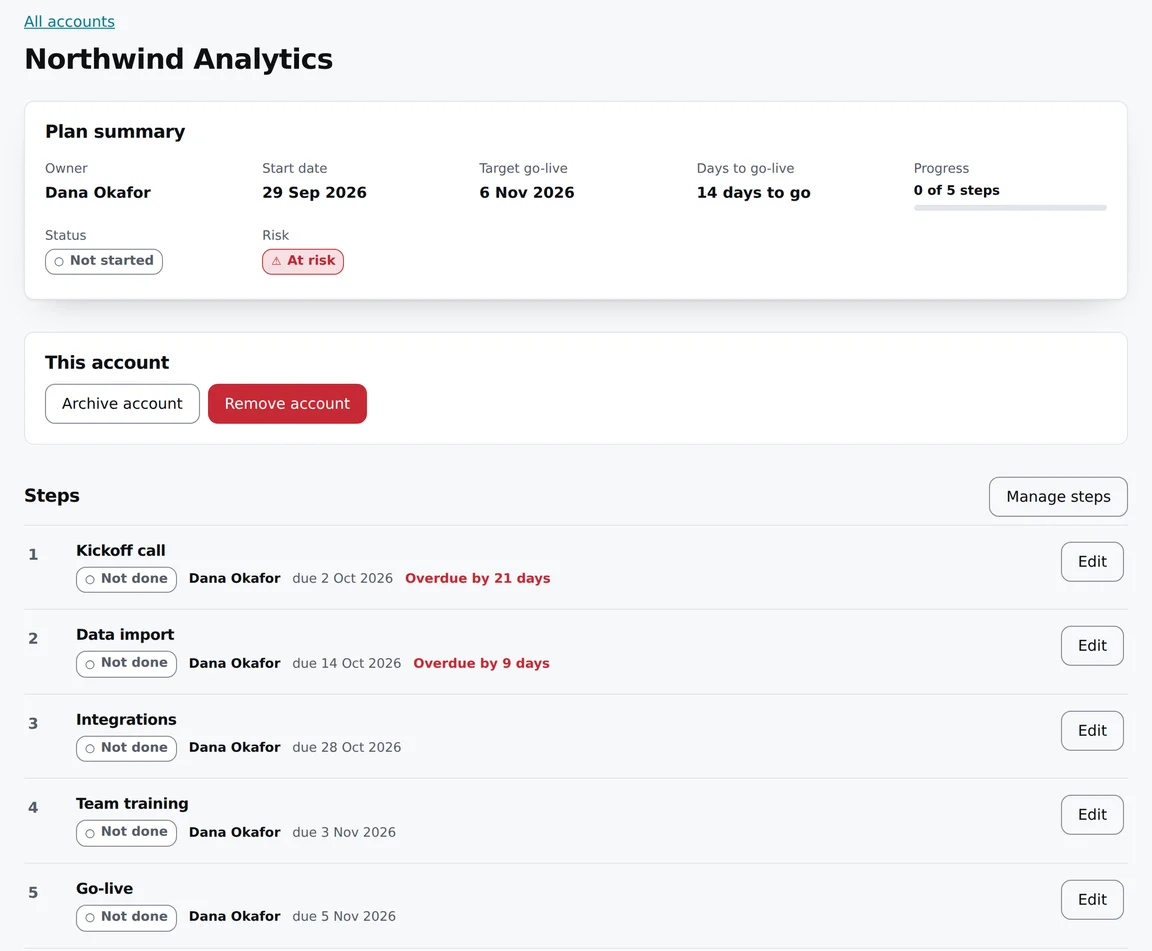This screenshot has width=1152, height=951.
Task: Click Overdue by 9 days text
Action: 481,663
